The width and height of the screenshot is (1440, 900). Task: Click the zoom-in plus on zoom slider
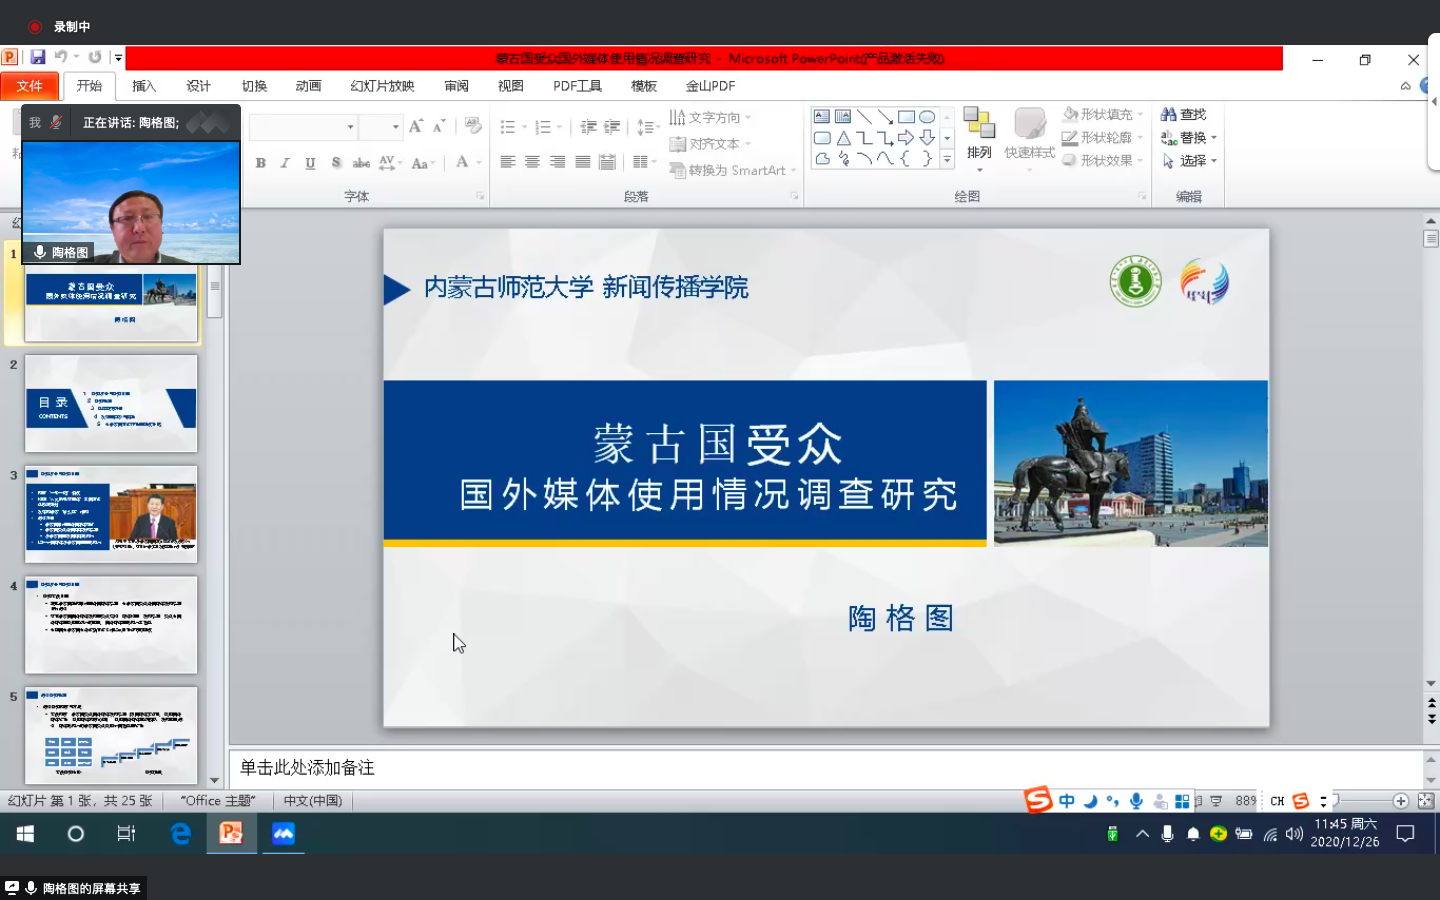(1400, 801)
